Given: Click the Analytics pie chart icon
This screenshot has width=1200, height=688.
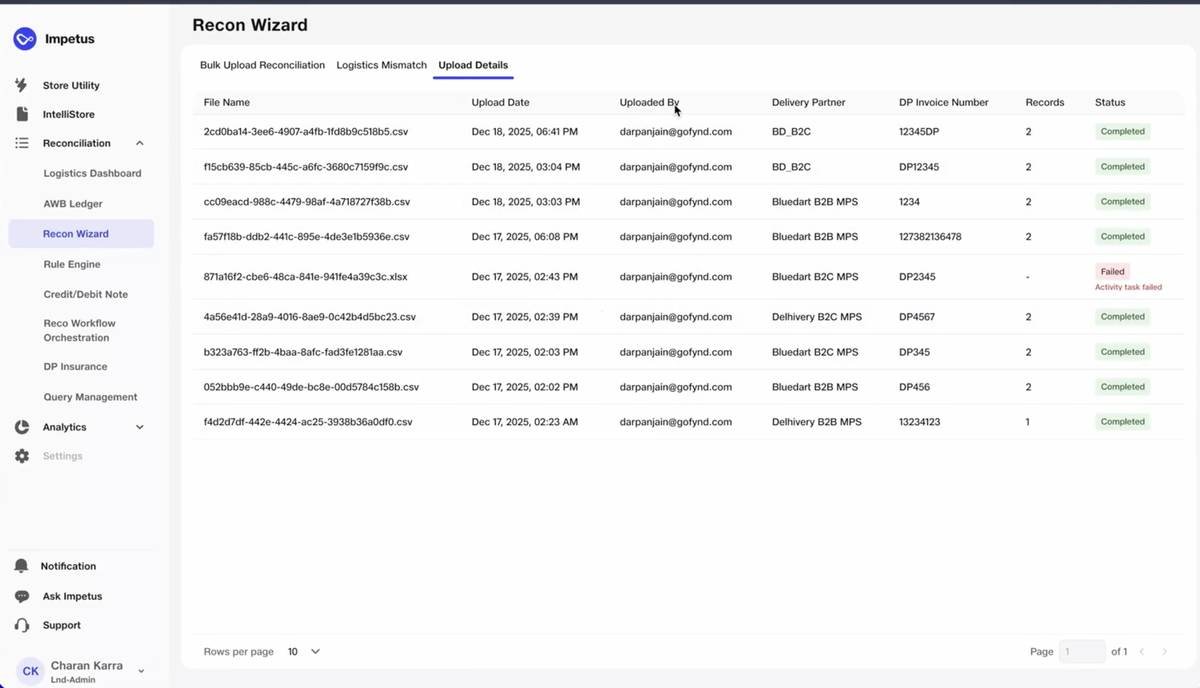Looking at the screenshot, I should (21, 427).
